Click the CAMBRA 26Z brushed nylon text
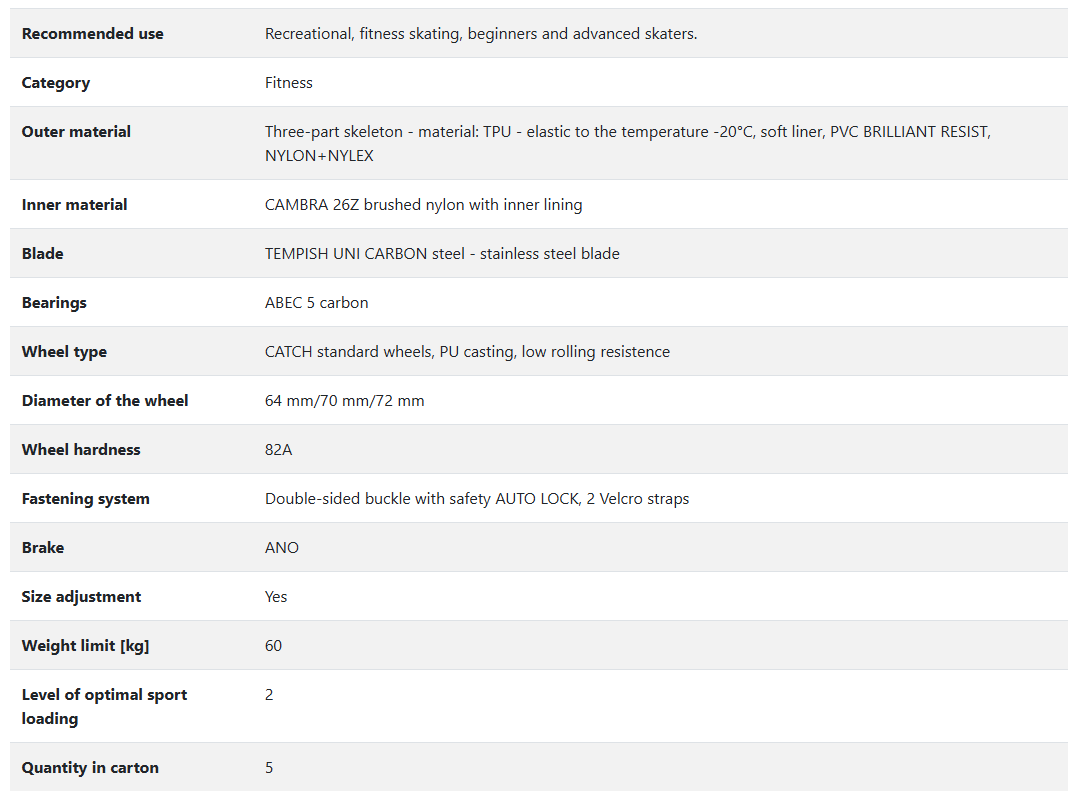This screenshot has height=798, width=1076. pyautogui.click(x=423, y=205)
